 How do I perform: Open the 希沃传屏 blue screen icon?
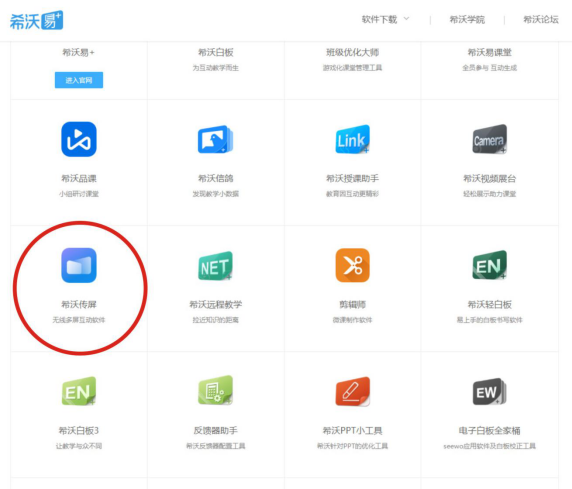[79, 265]
